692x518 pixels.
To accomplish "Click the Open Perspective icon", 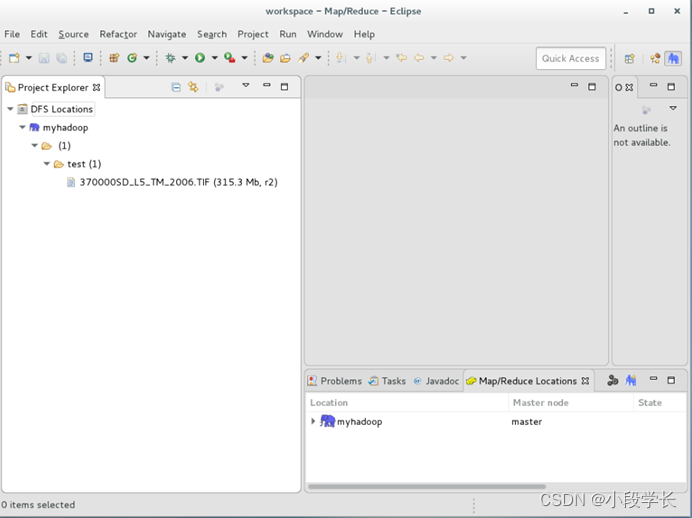I will pos(629,58).
